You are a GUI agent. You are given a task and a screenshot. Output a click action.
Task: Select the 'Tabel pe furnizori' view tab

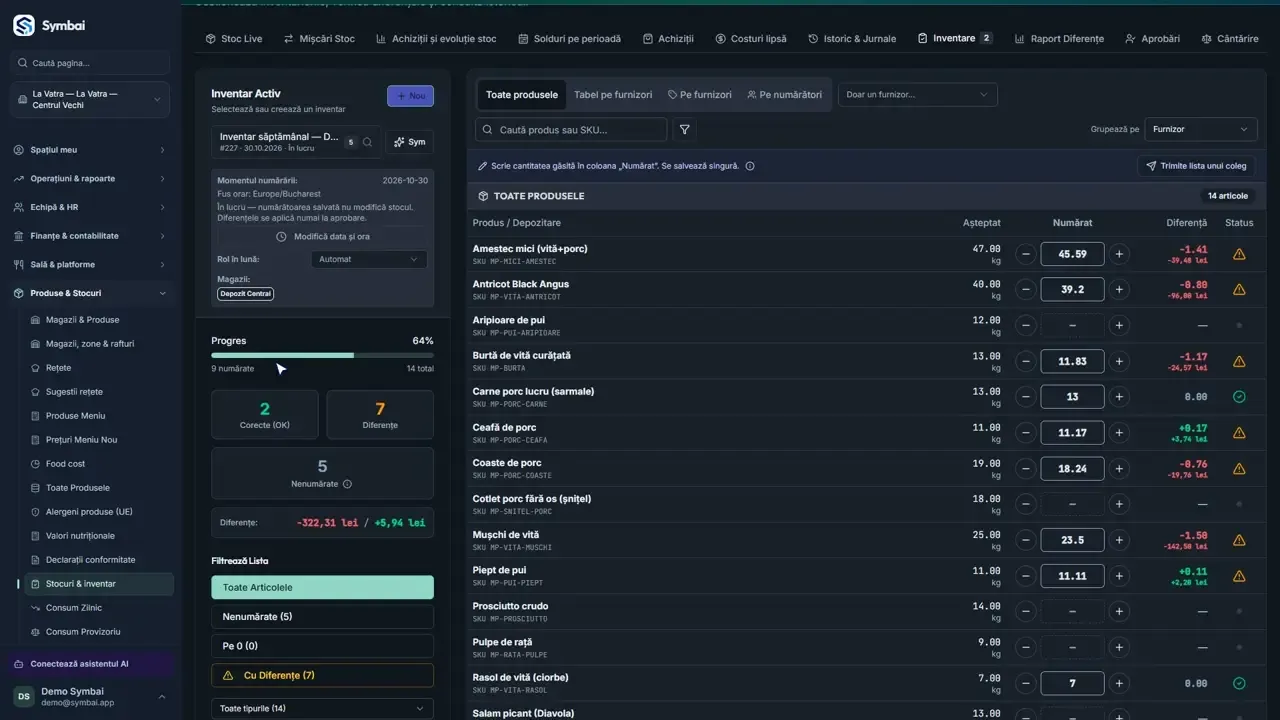613,95
